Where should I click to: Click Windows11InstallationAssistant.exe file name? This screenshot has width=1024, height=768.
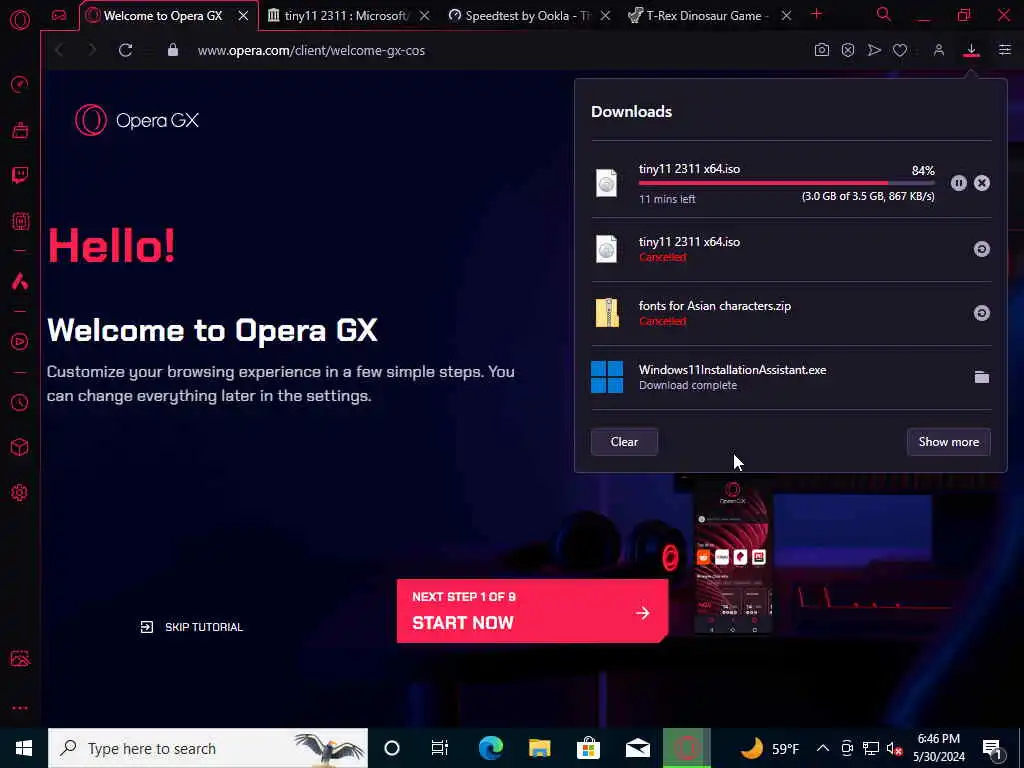[732, 370]
